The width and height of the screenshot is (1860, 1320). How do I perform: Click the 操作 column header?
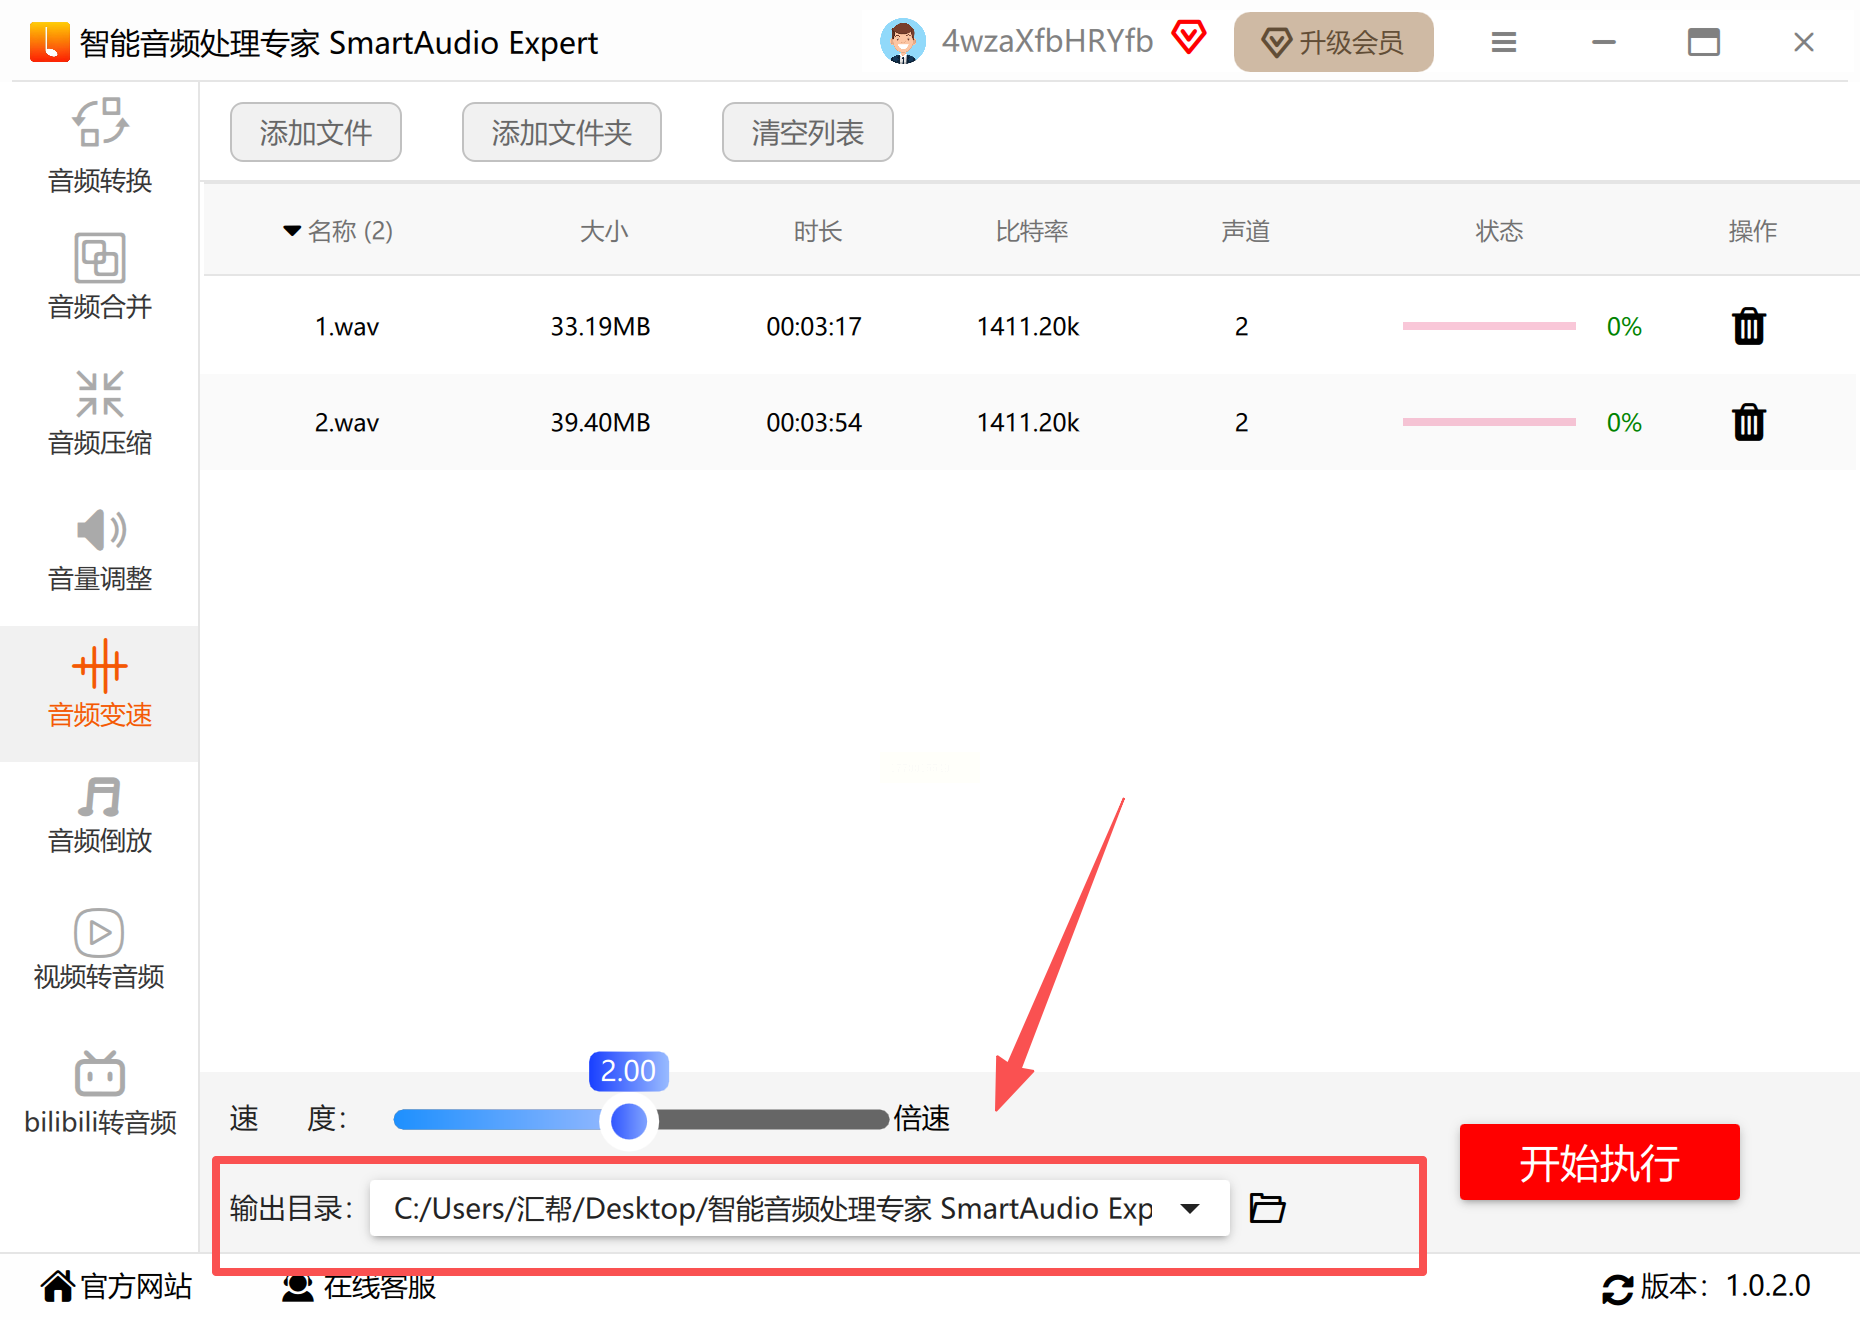coord(1752,231)
